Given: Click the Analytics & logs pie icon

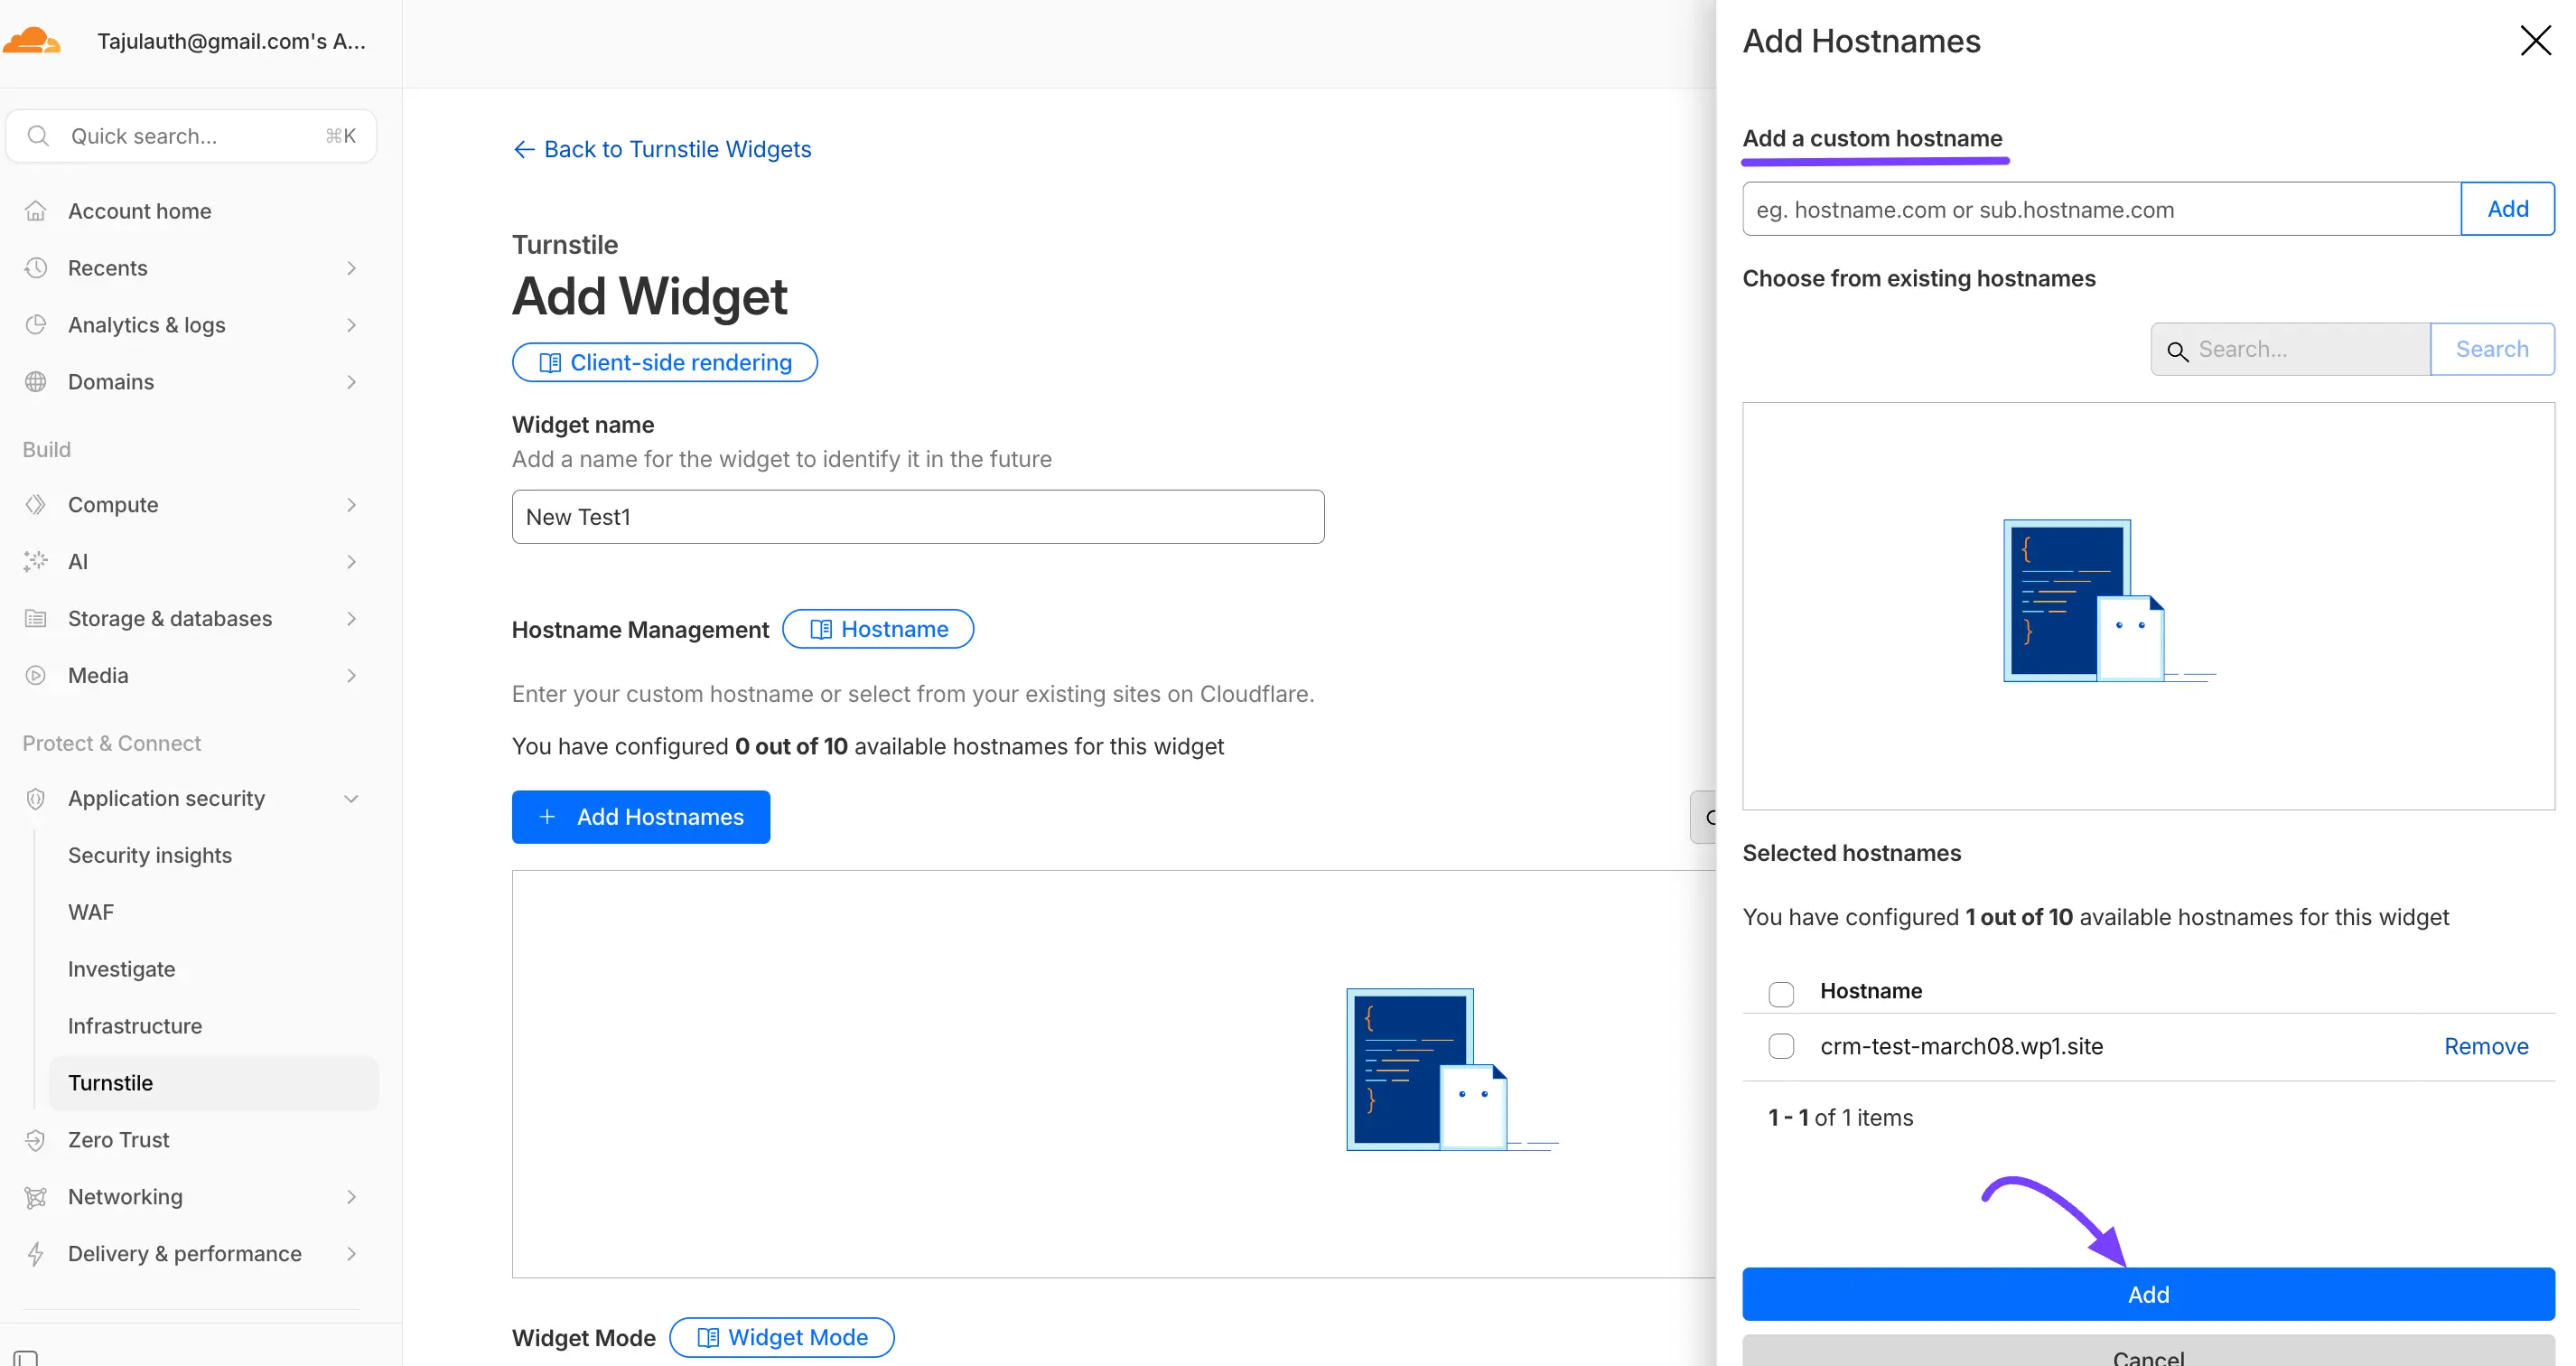Looking at the screenshot, I should (x=36, y=325).
